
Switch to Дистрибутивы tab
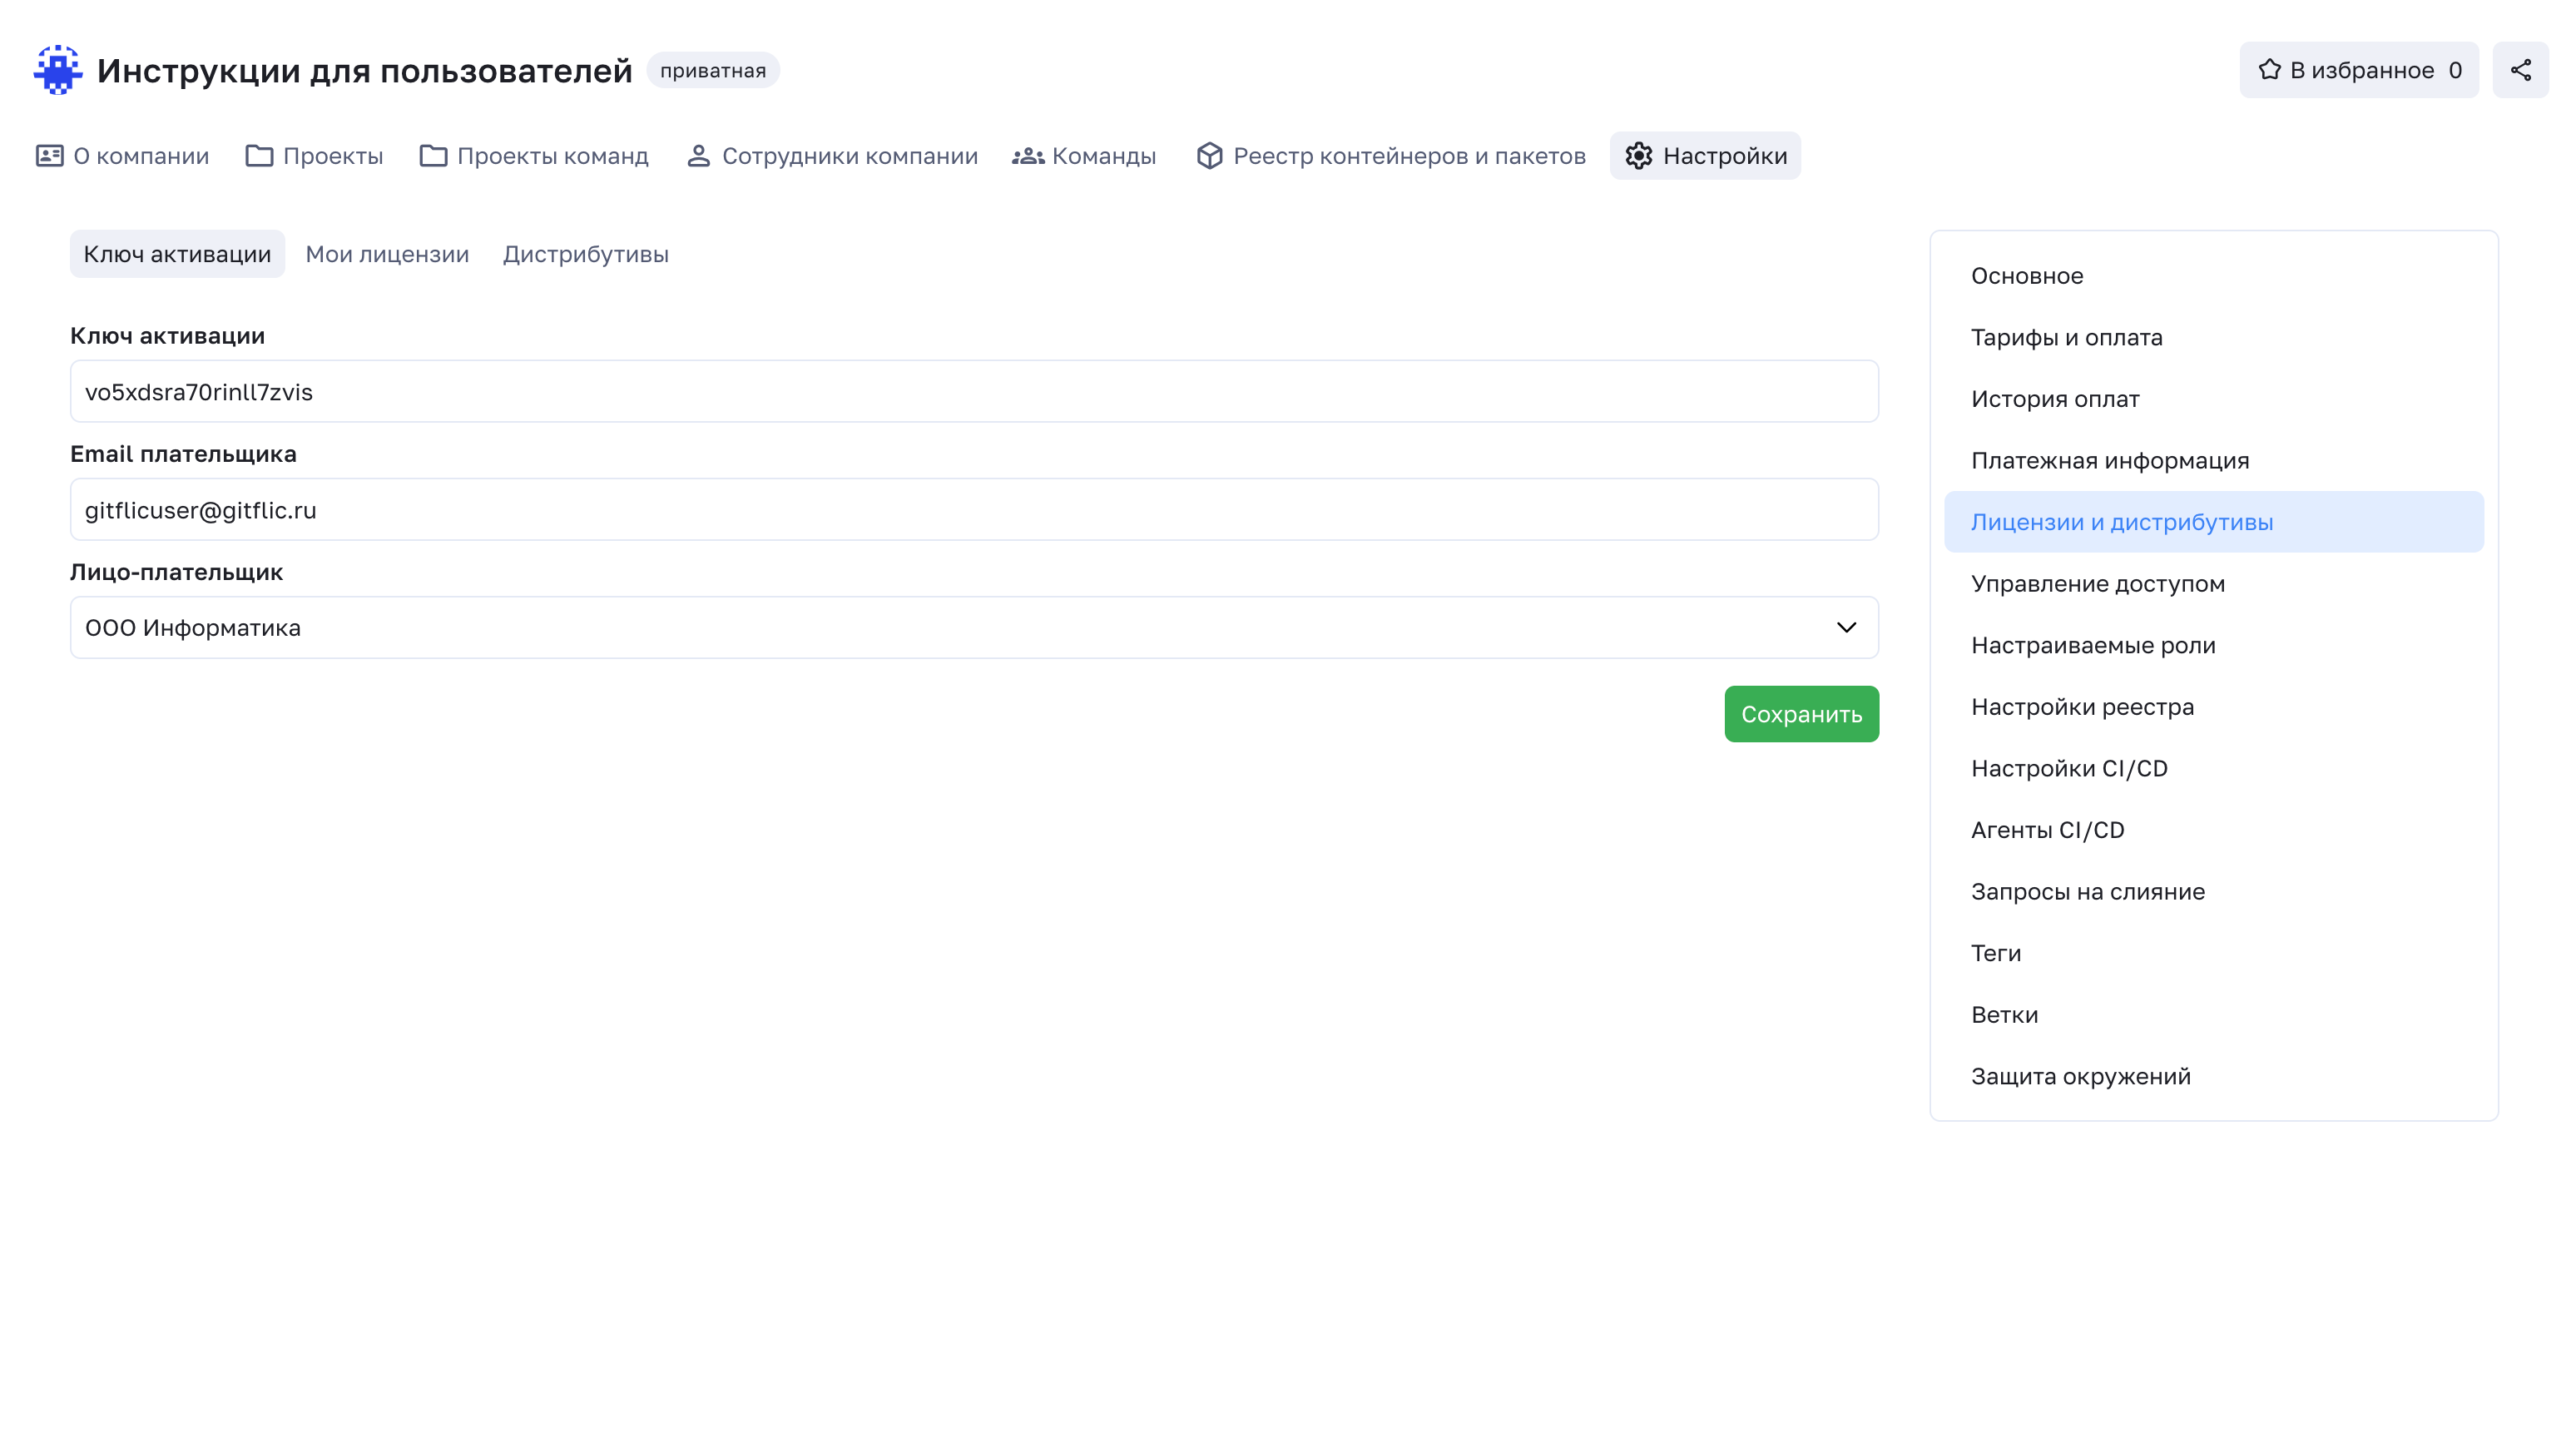tap(585, 254)
